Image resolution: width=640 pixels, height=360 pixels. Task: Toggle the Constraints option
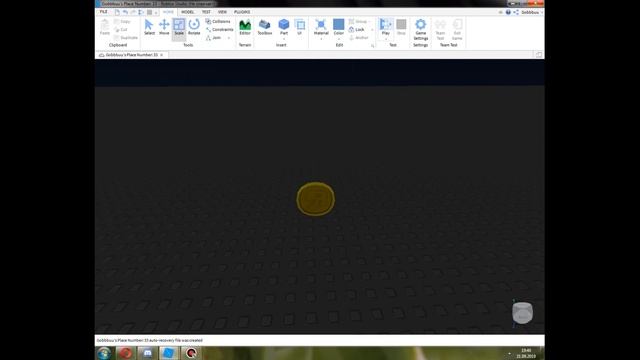click(x=220, y=29)
